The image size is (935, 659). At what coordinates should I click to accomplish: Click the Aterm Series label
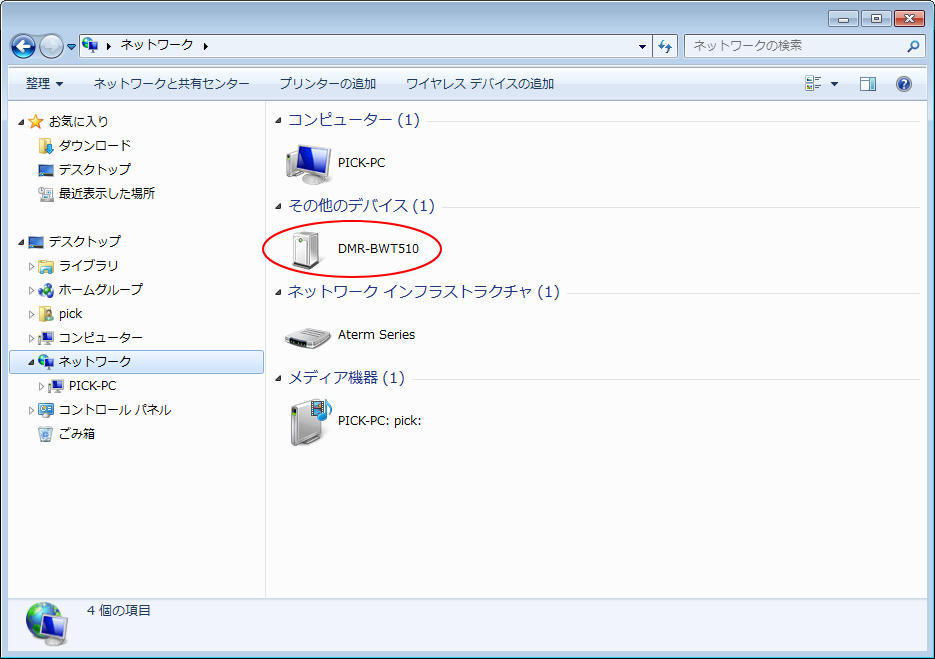point(376,335)
